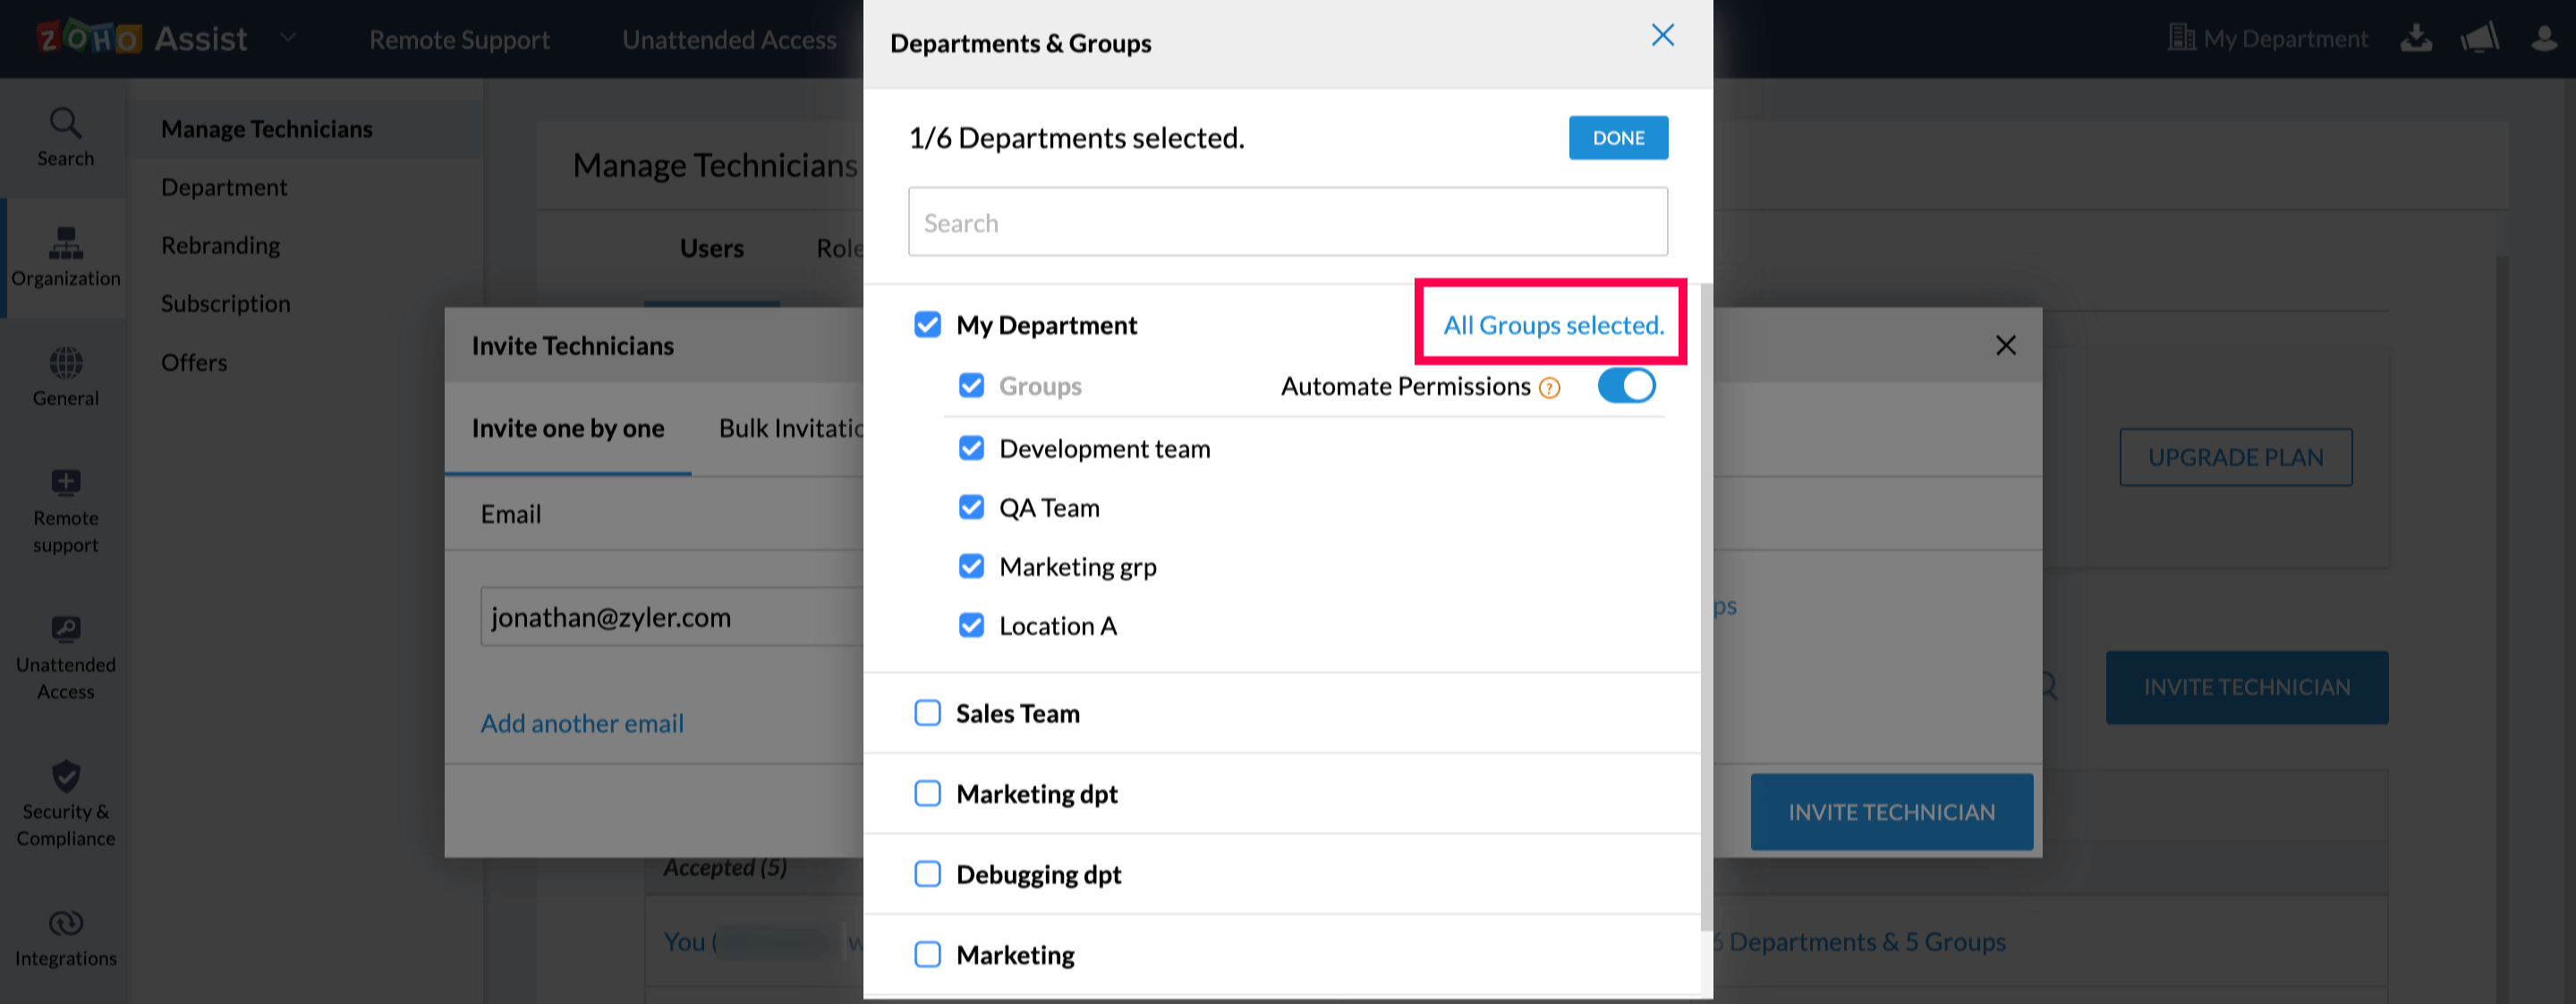
Task: Toggle the Automate Permissions switch
Action: pyautogui.click(x=1626, y=386)
